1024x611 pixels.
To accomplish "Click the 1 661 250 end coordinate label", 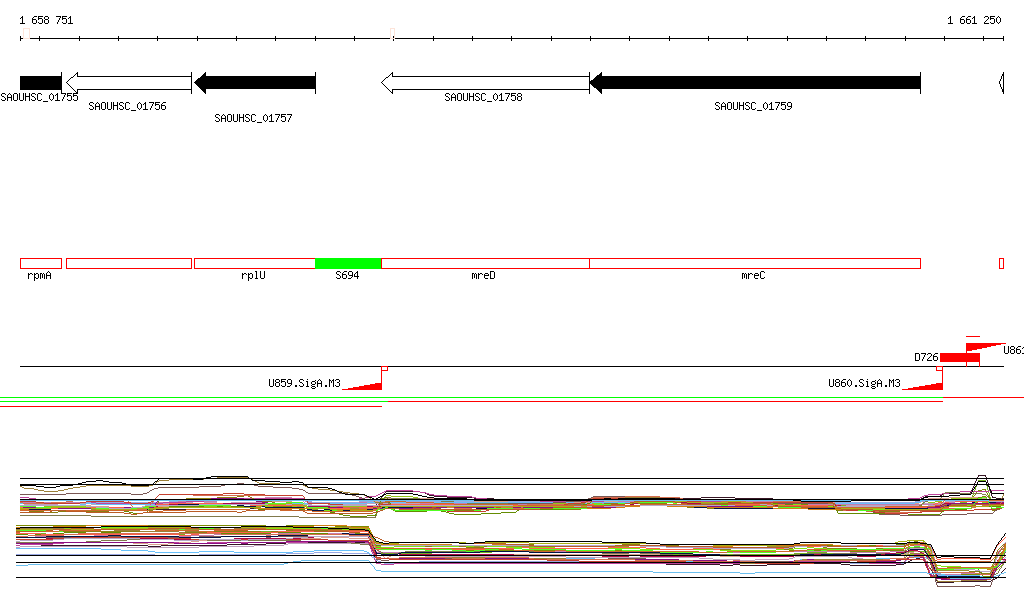I will tap(974, 20).
